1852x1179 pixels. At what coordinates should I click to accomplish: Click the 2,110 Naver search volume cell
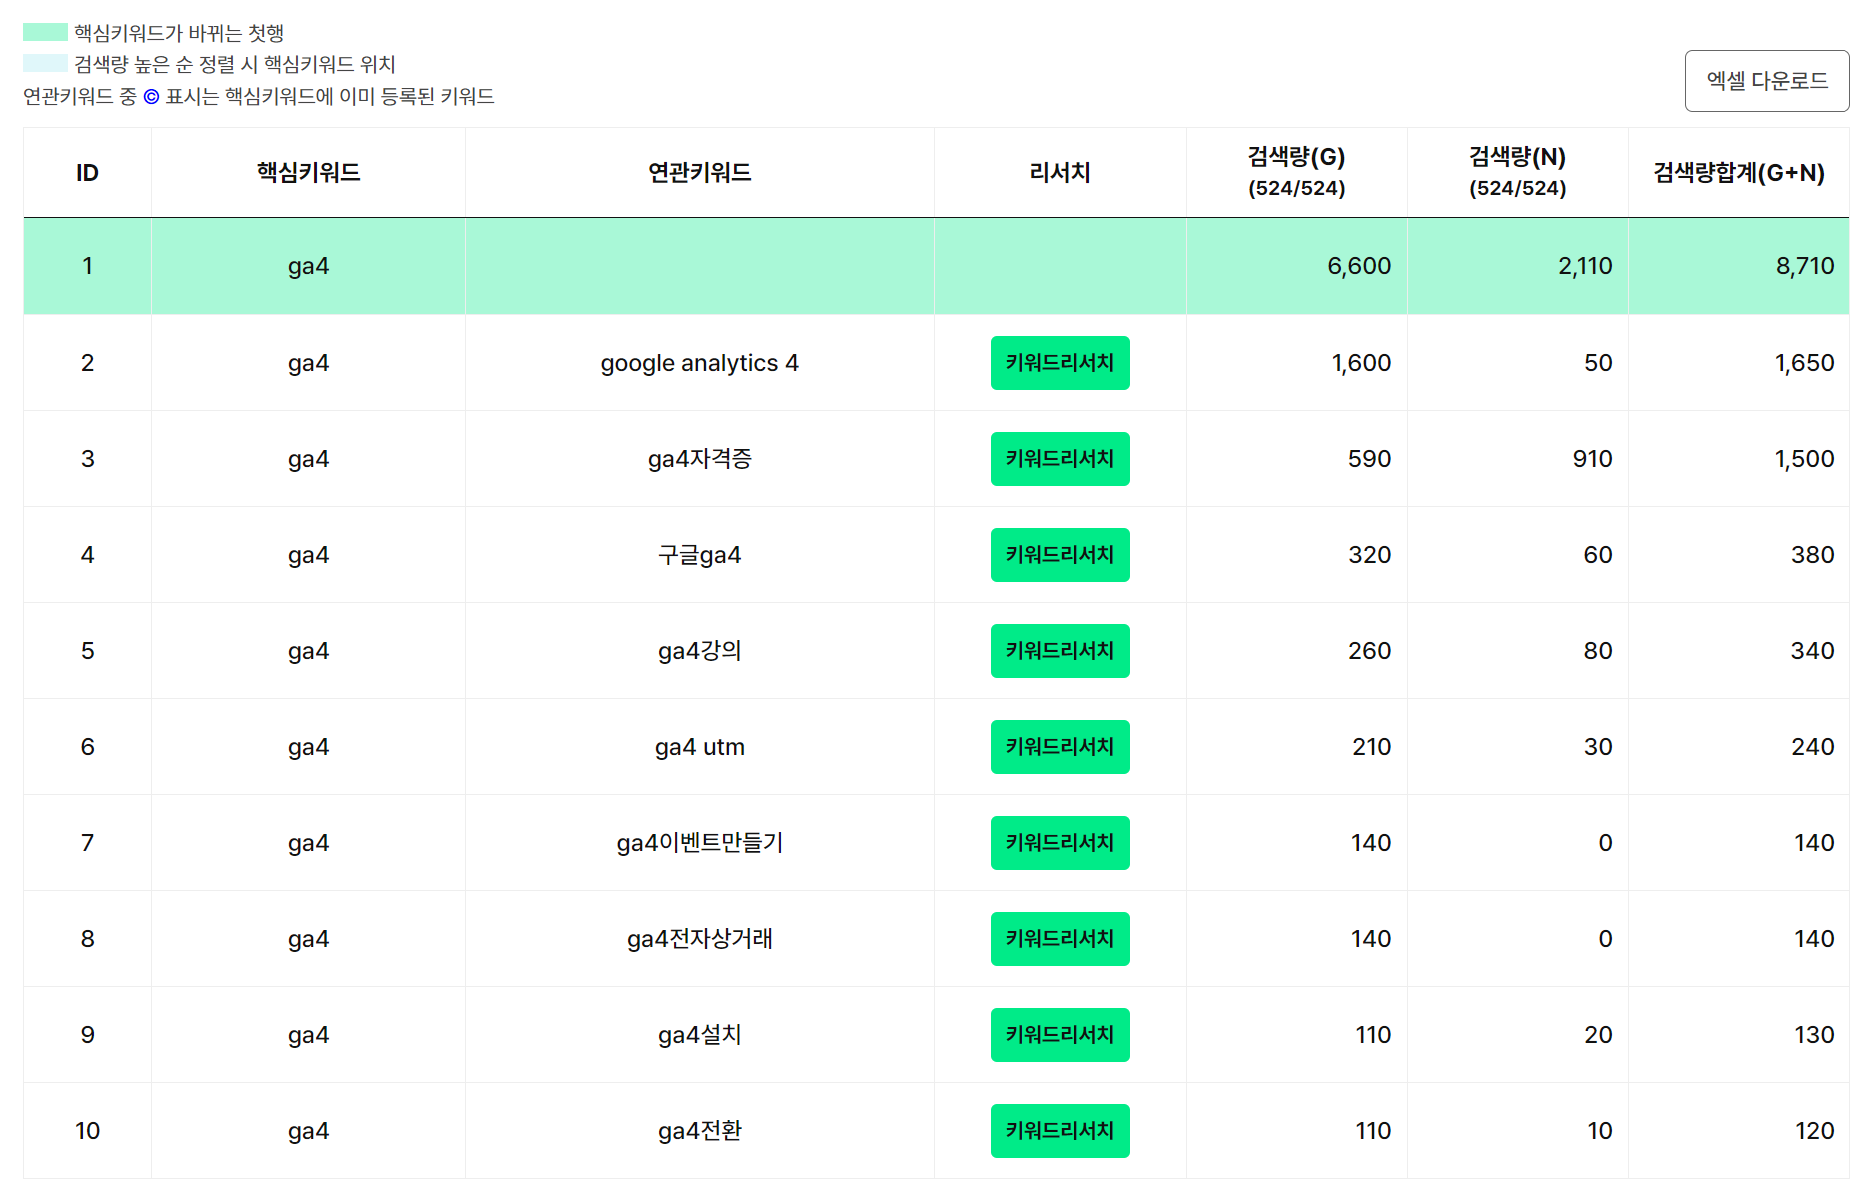coord(1517,266)
